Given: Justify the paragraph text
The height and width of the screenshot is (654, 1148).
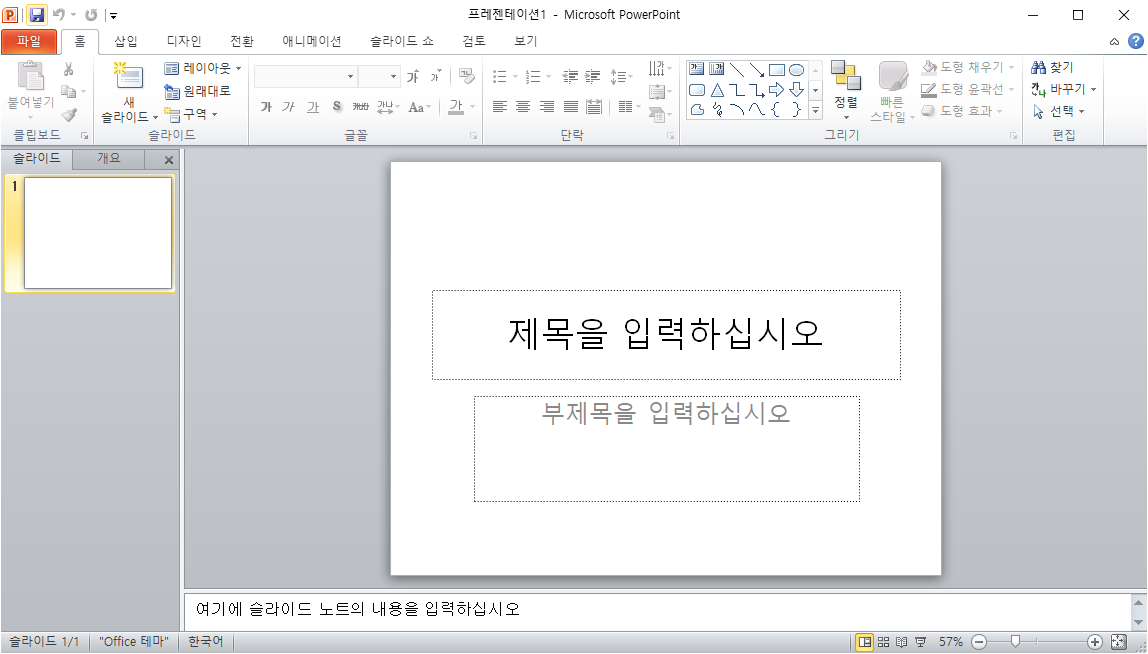Looking at the screenshot, I should [x=571, y=107].
